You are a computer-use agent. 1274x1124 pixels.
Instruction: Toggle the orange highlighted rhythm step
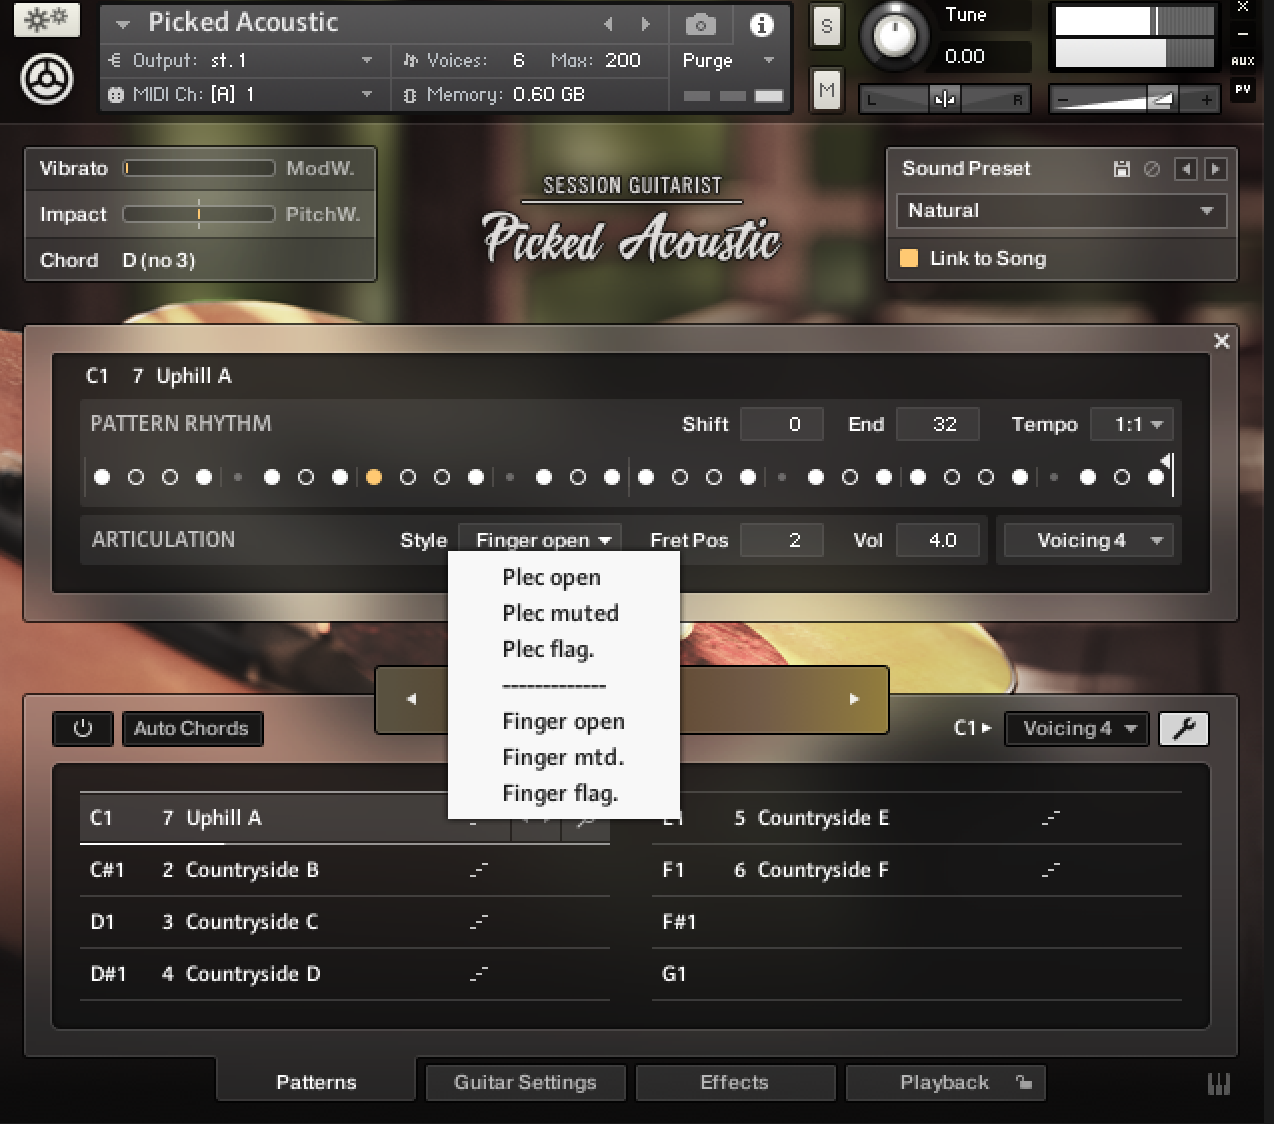click(x=374, y=477)
